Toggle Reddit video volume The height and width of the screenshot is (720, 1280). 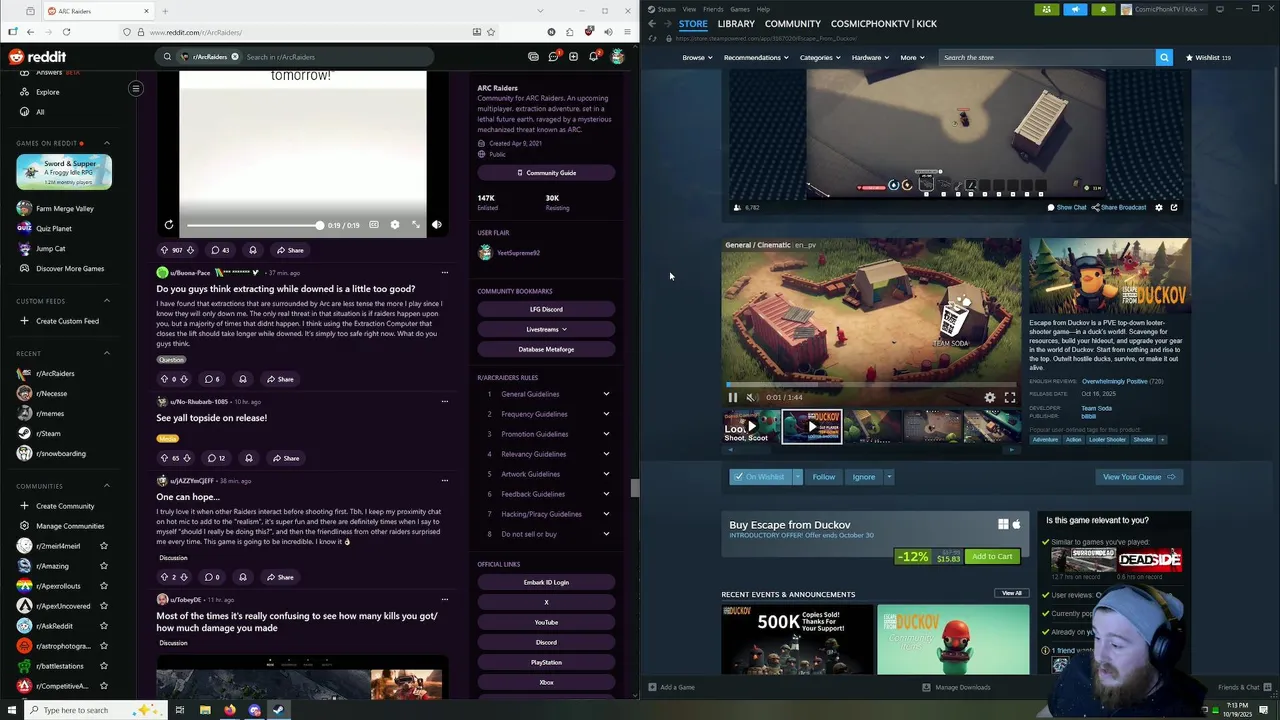pyautogui.click(x=437, y=225)
